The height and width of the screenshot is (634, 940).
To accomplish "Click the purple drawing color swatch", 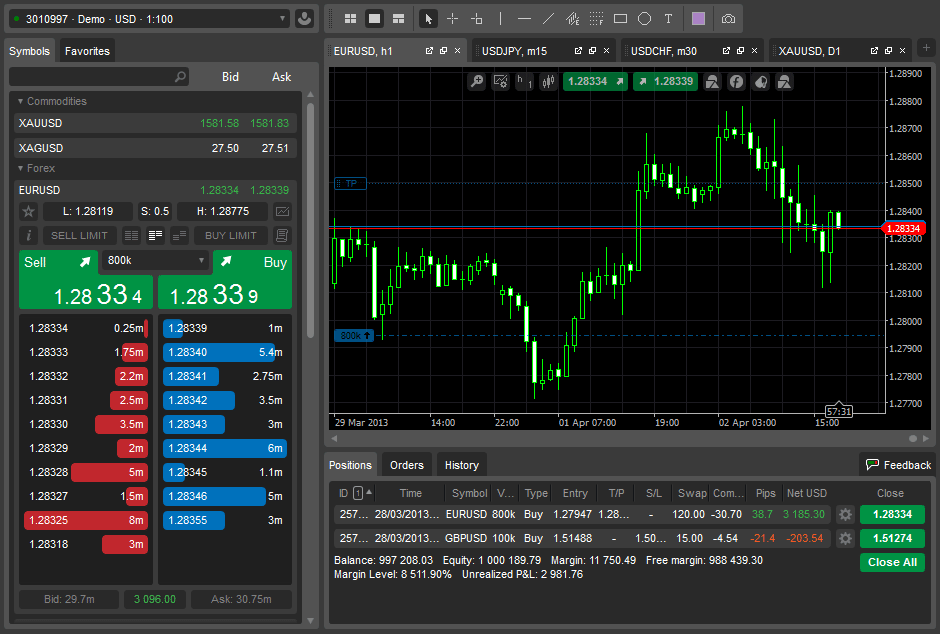I will point(698,19).
